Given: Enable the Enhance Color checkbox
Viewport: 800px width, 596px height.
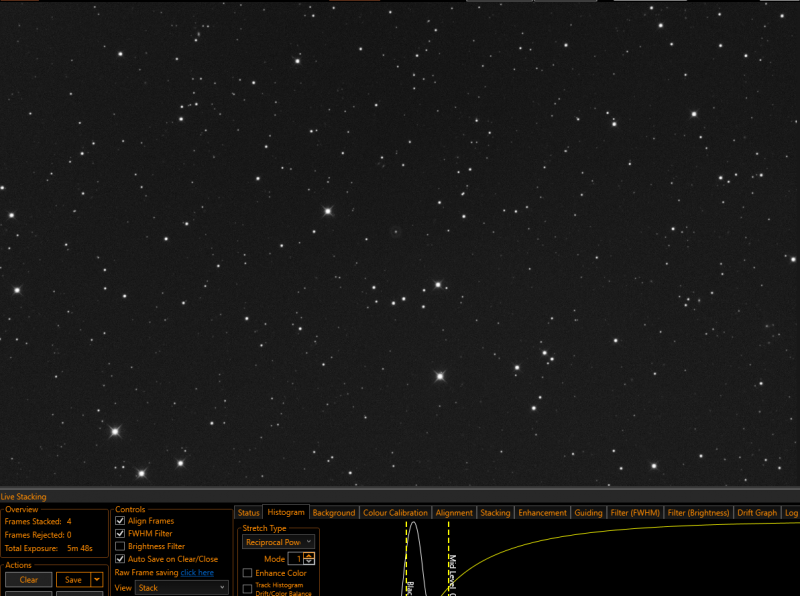Looking at the screenshot, I should pos(247,573).
